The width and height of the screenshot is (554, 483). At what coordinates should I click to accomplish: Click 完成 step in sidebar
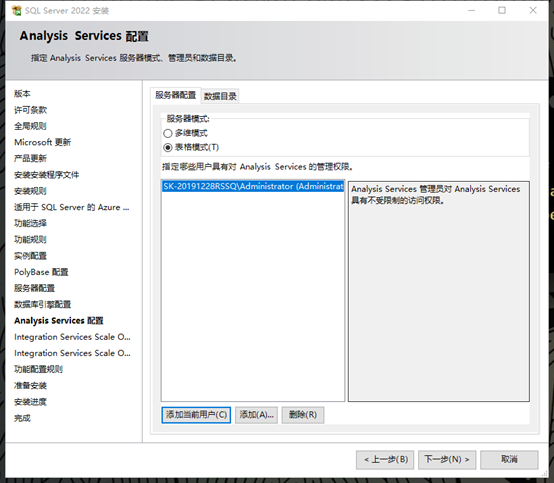(22, 418)
